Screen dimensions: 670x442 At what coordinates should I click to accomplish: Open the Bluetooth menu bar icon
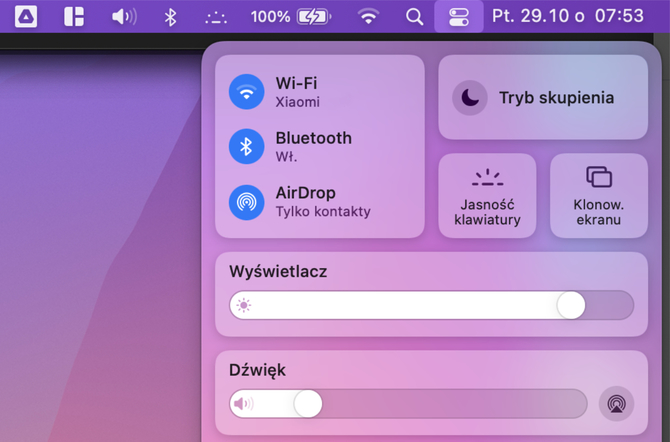coord(170,17)
